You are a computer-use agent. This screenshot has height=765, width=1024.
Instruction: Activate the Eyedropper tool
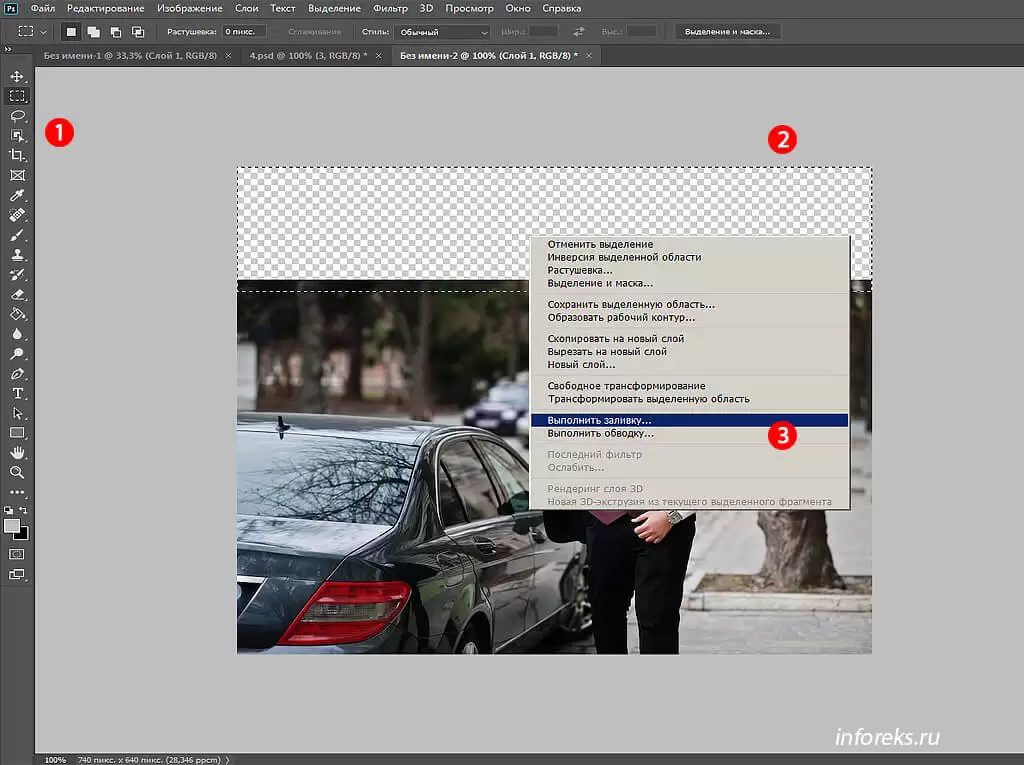point(17,195)
